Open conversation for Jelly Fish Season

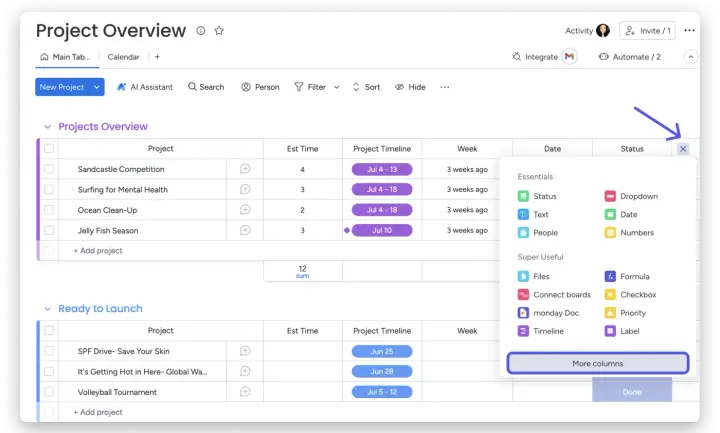245,230
